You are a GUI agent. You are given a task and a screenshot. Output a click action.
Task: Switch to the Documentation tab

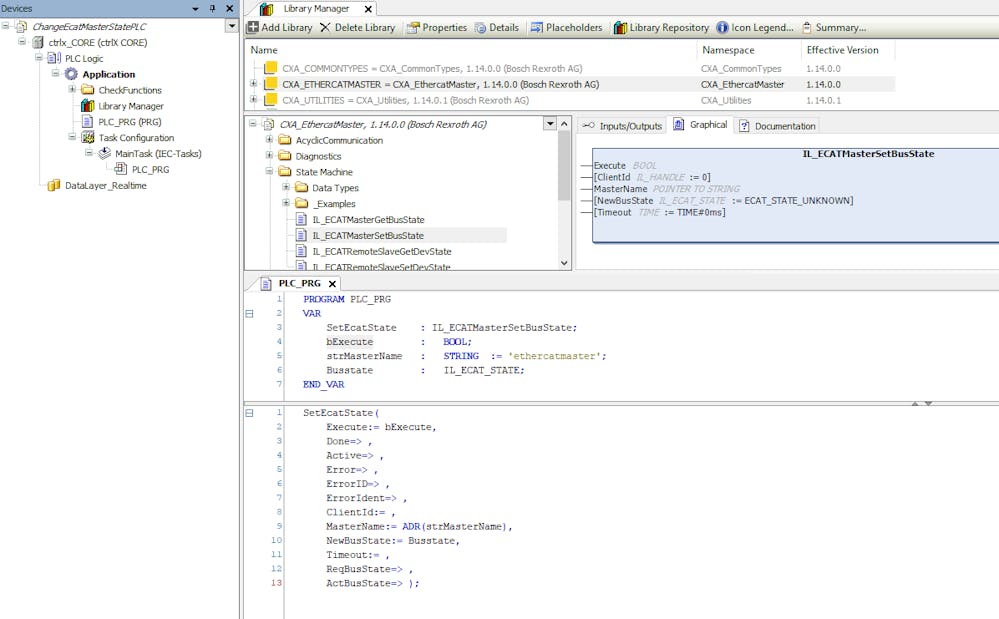(778, 126)
